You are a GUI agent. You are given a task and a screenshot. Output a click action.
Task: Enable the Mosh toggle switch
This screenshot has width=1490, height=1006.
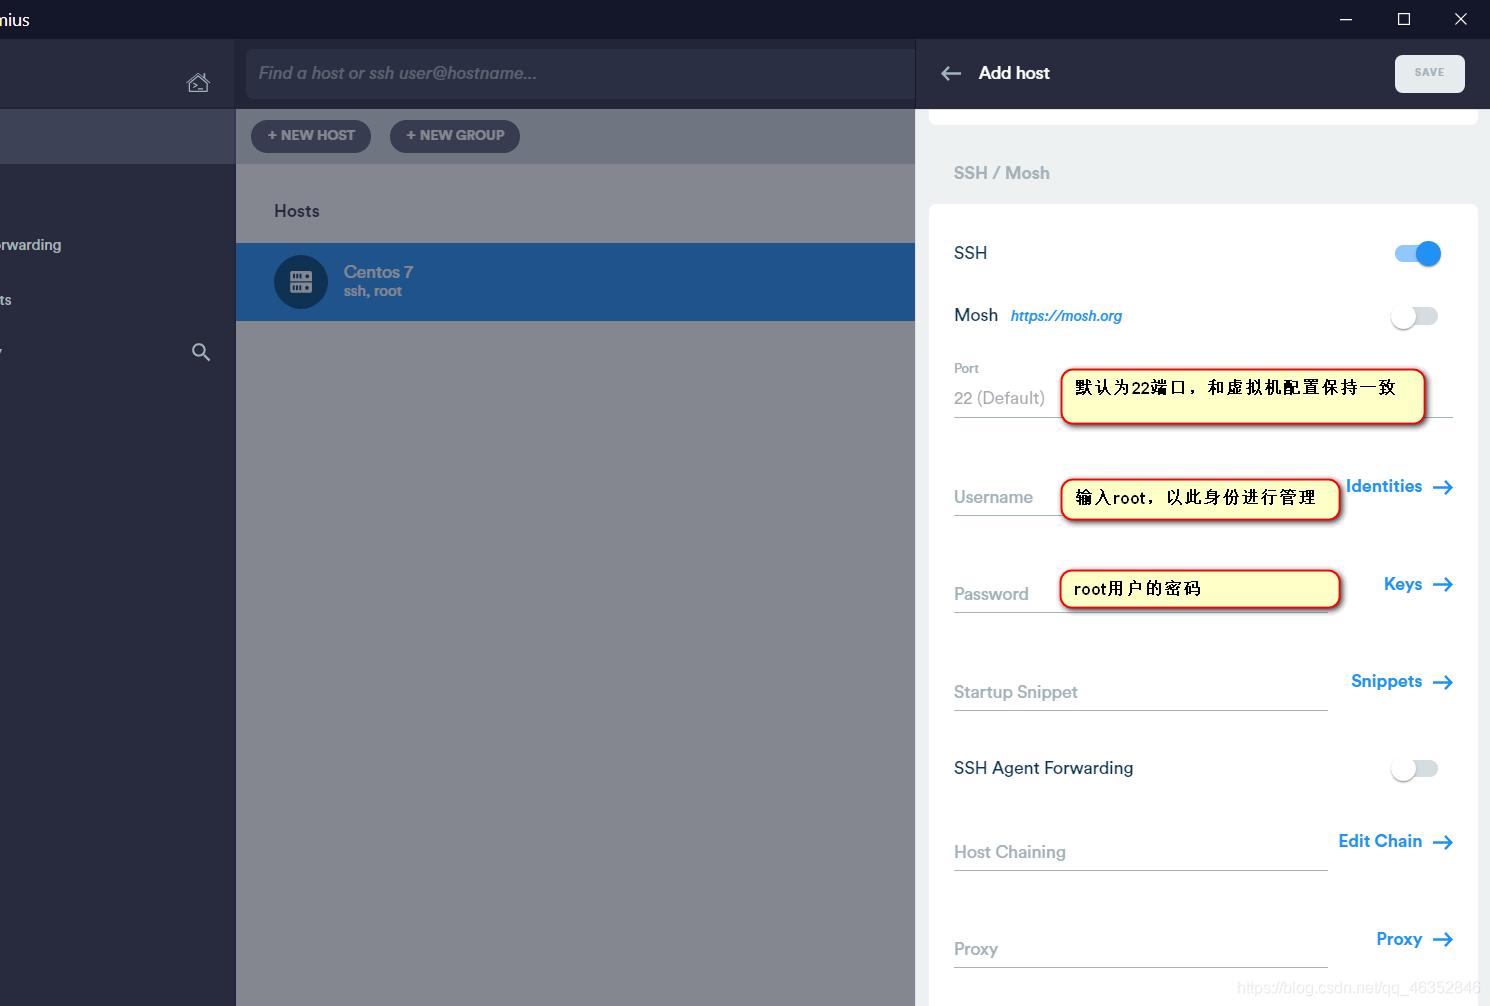click(1414, 317)
